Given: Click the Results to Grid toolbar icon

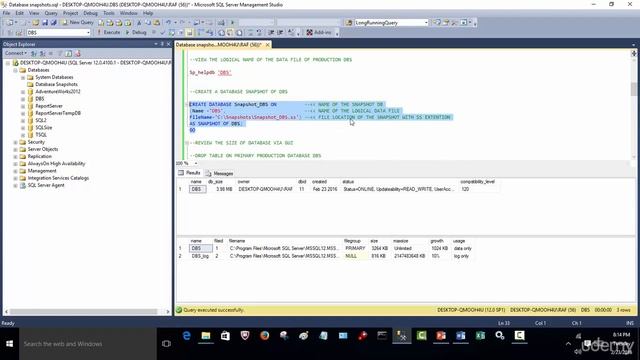Looking at the screenshot, I should point(230,32).
